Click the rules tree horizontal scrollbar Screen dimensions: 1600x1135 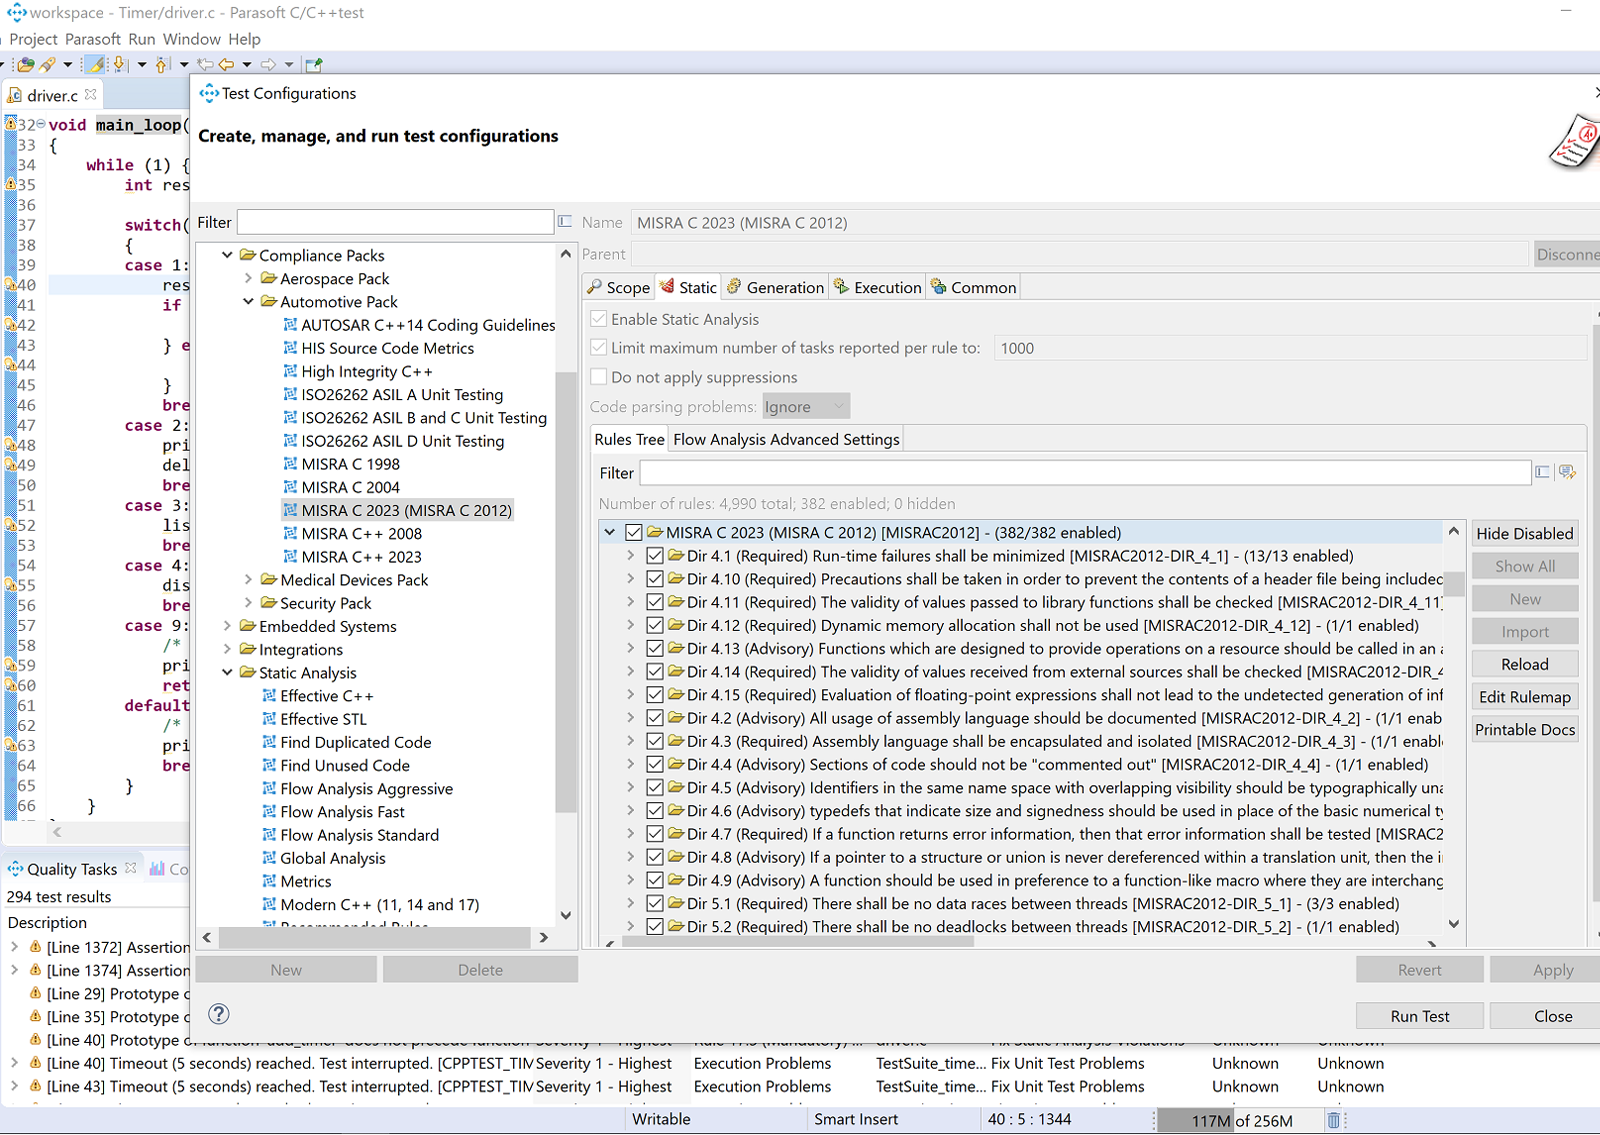[x=798, y=941]
